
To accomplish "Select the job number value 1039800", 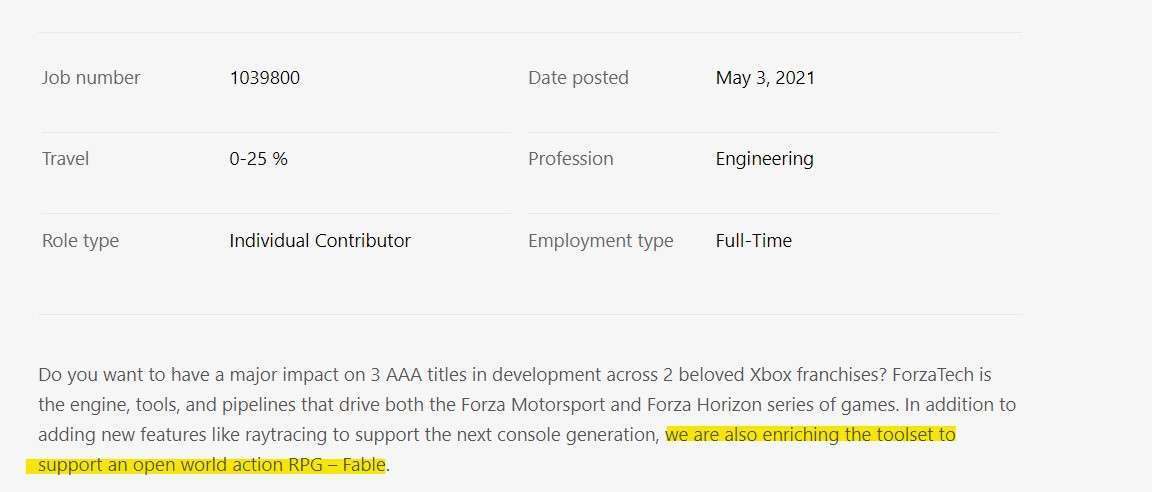I will 264,78.
